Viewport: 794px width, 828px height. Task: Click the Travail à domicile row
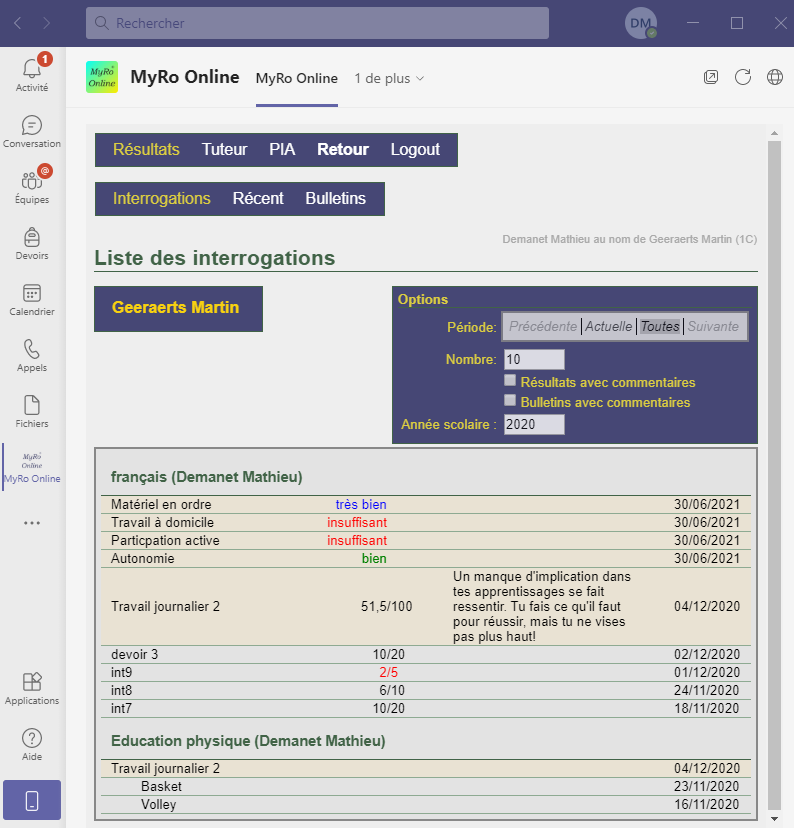[426, 522]
